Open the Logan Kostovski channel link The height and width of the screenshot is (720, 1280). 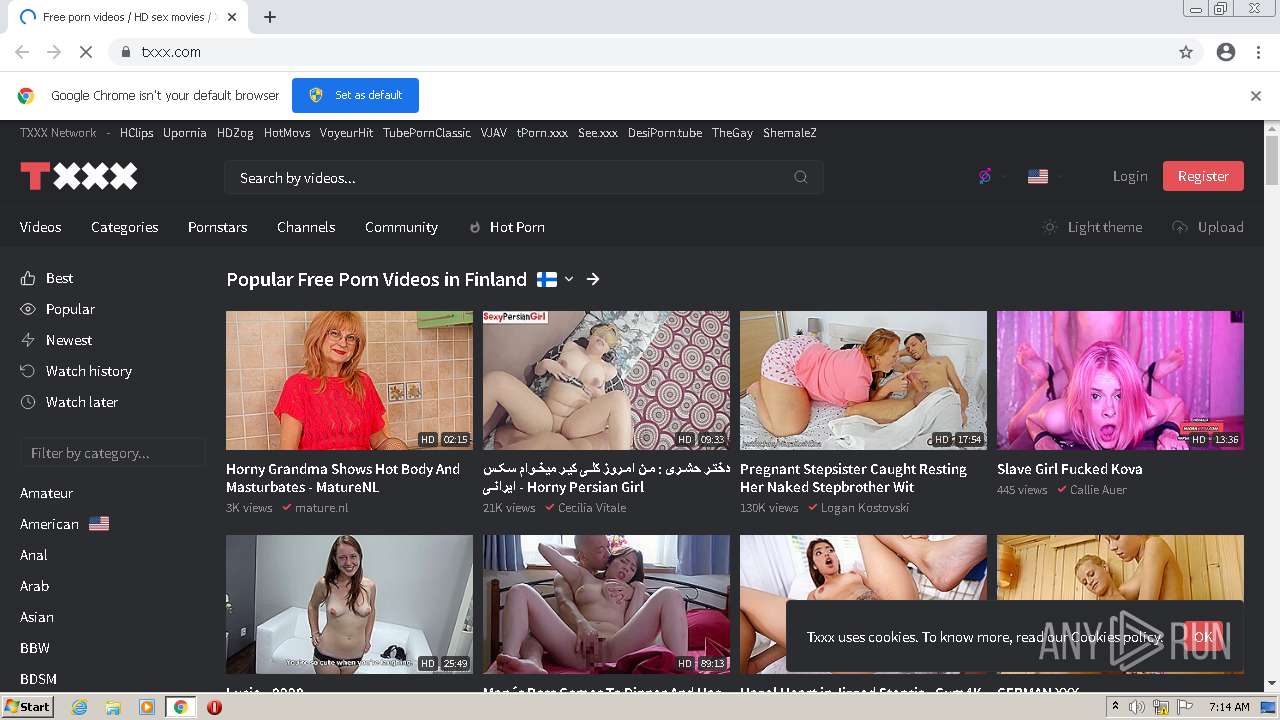point(865,508)
